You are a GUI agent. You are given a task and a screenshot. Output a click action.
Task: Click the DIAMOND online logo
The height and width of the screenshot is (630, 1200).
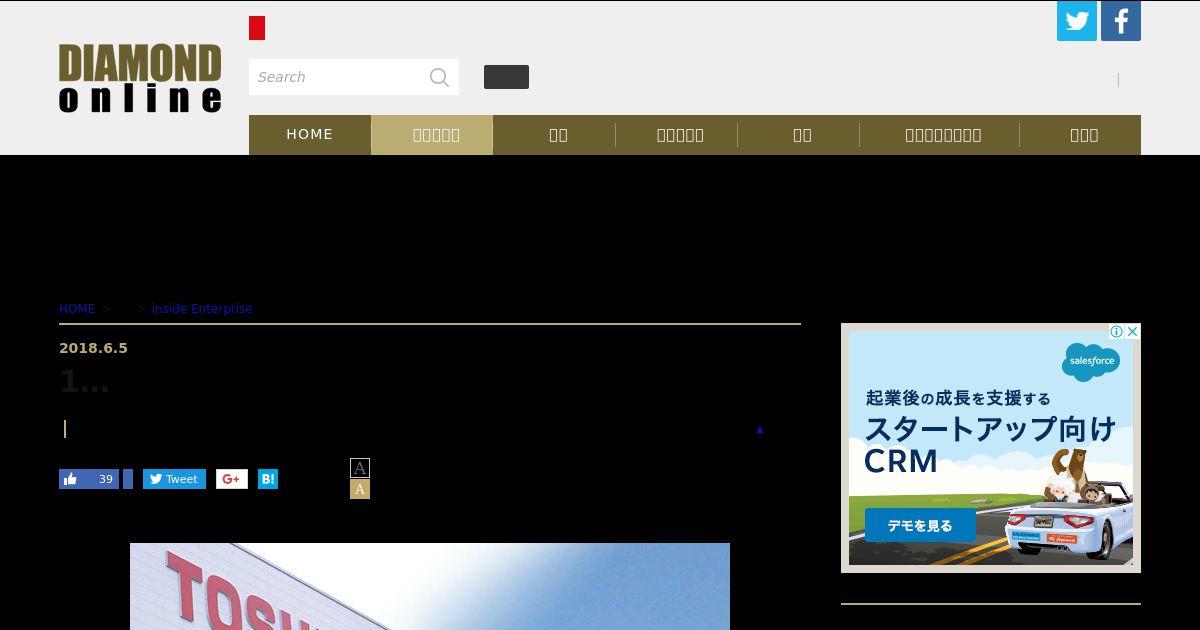(140, 78)
